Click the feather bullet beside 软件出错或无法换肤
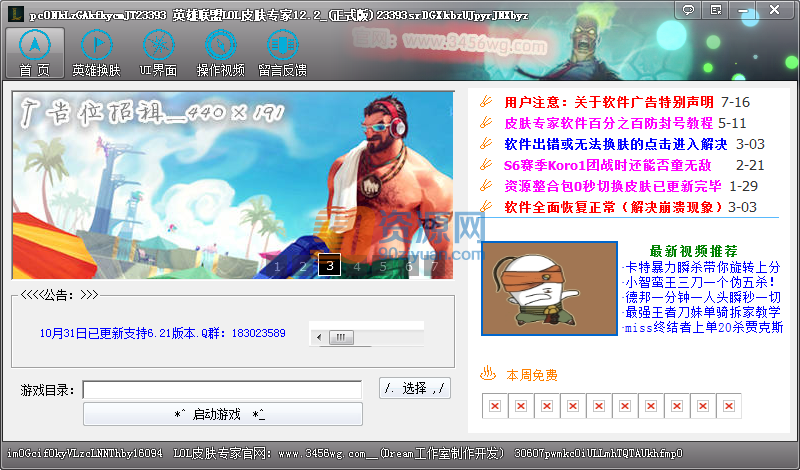Viewport: 800px width, 470px height. [x=486, y=143]
